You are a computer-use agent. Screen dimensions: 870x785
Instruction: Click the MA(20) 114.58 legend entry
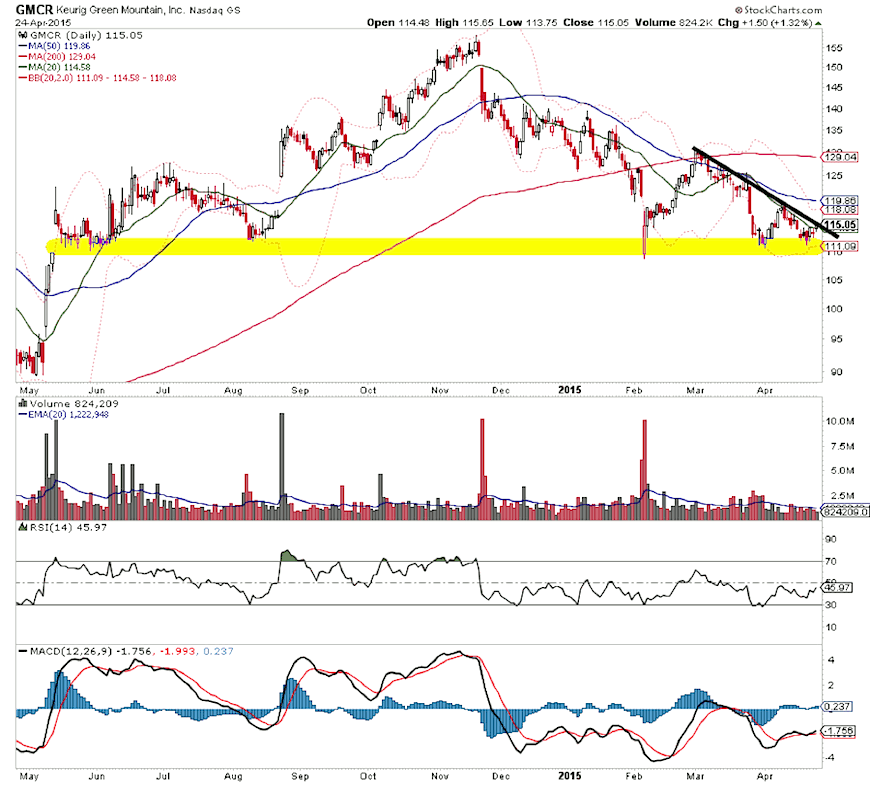point(54,67)
